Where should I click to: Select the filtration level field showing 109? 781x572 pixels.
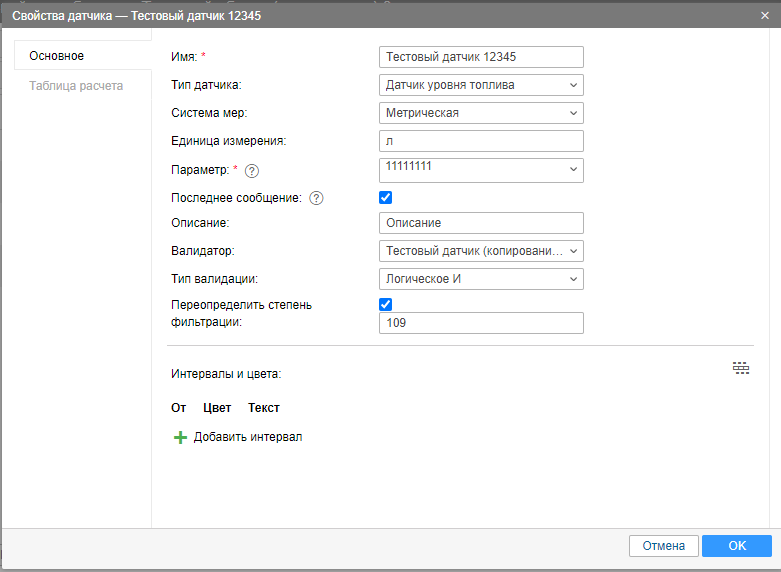(x=481, y=323)
